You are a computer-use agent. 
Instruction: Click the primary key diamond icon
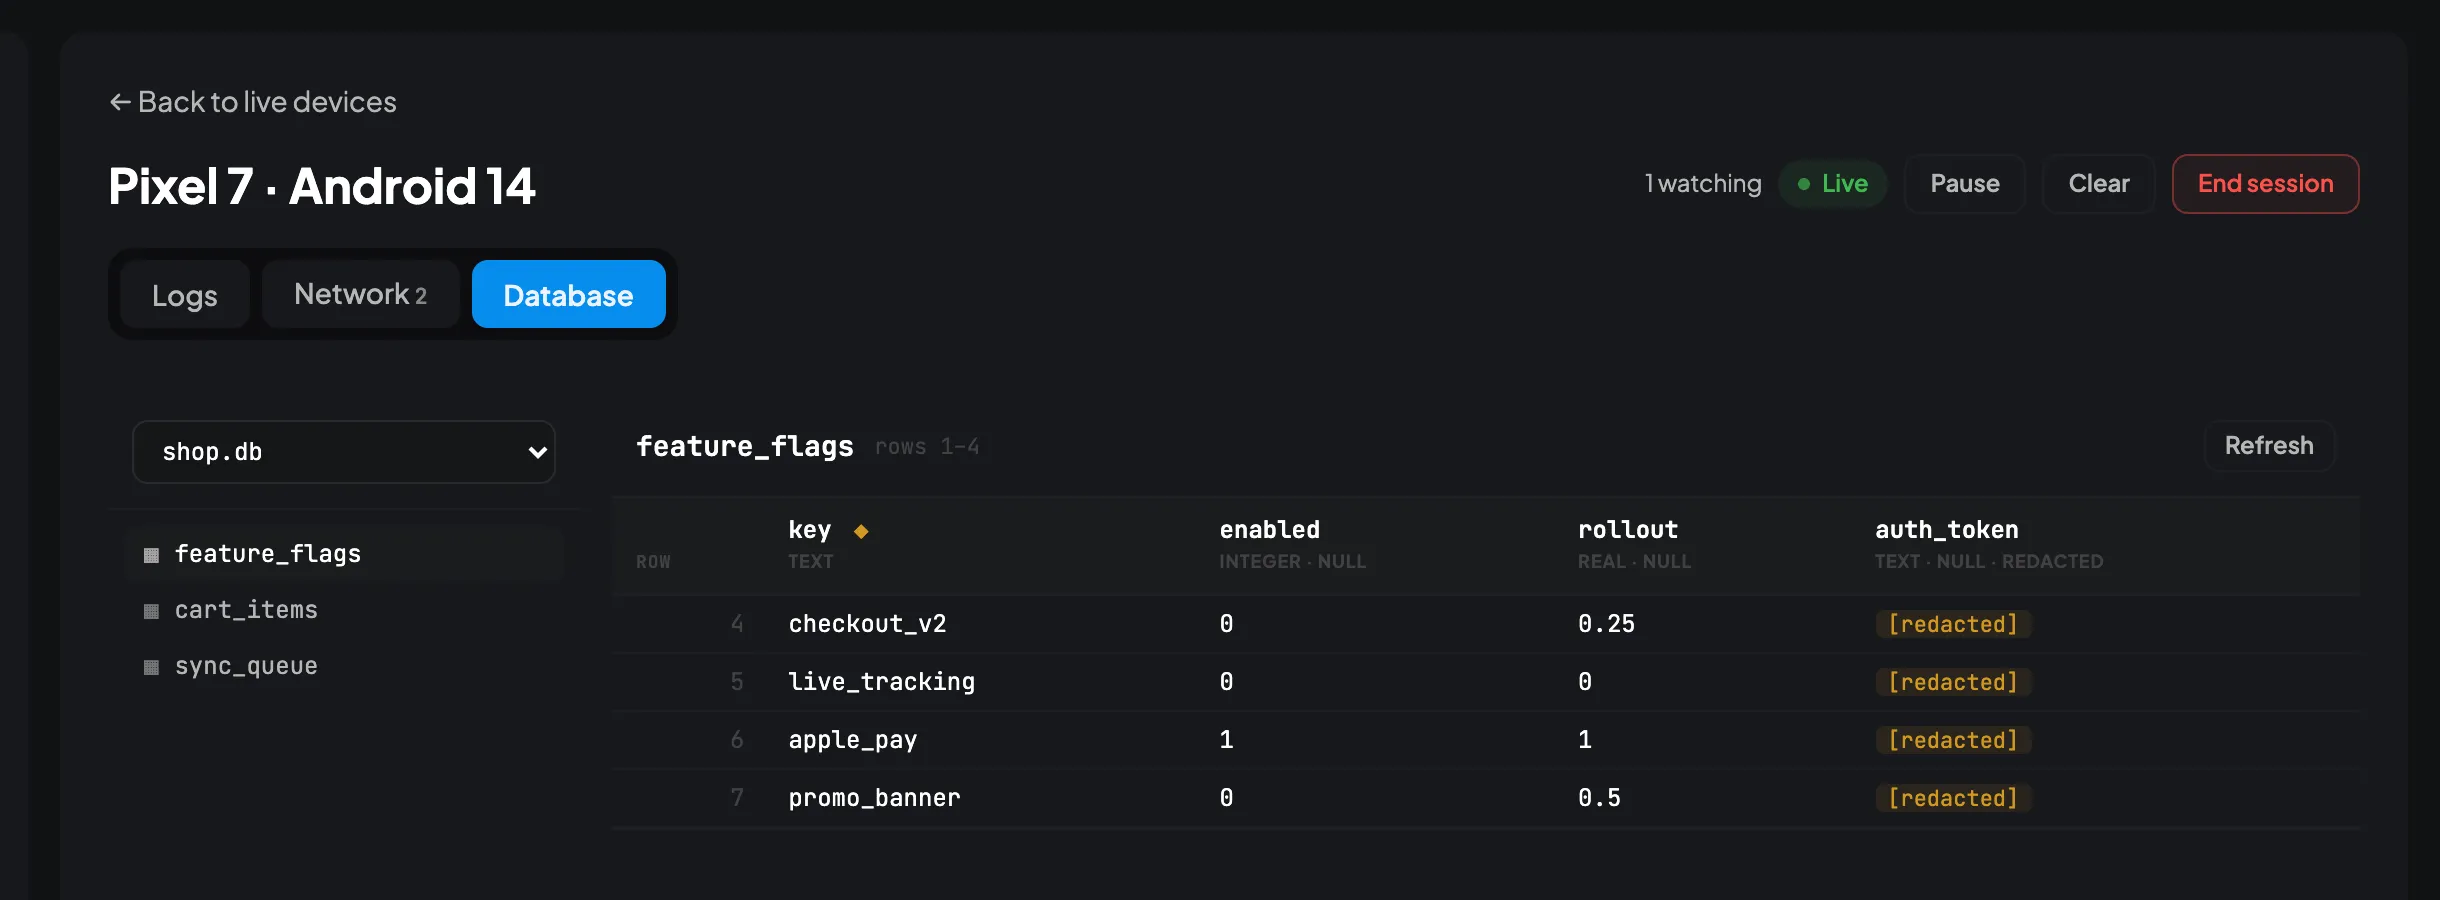pos(861,531)
